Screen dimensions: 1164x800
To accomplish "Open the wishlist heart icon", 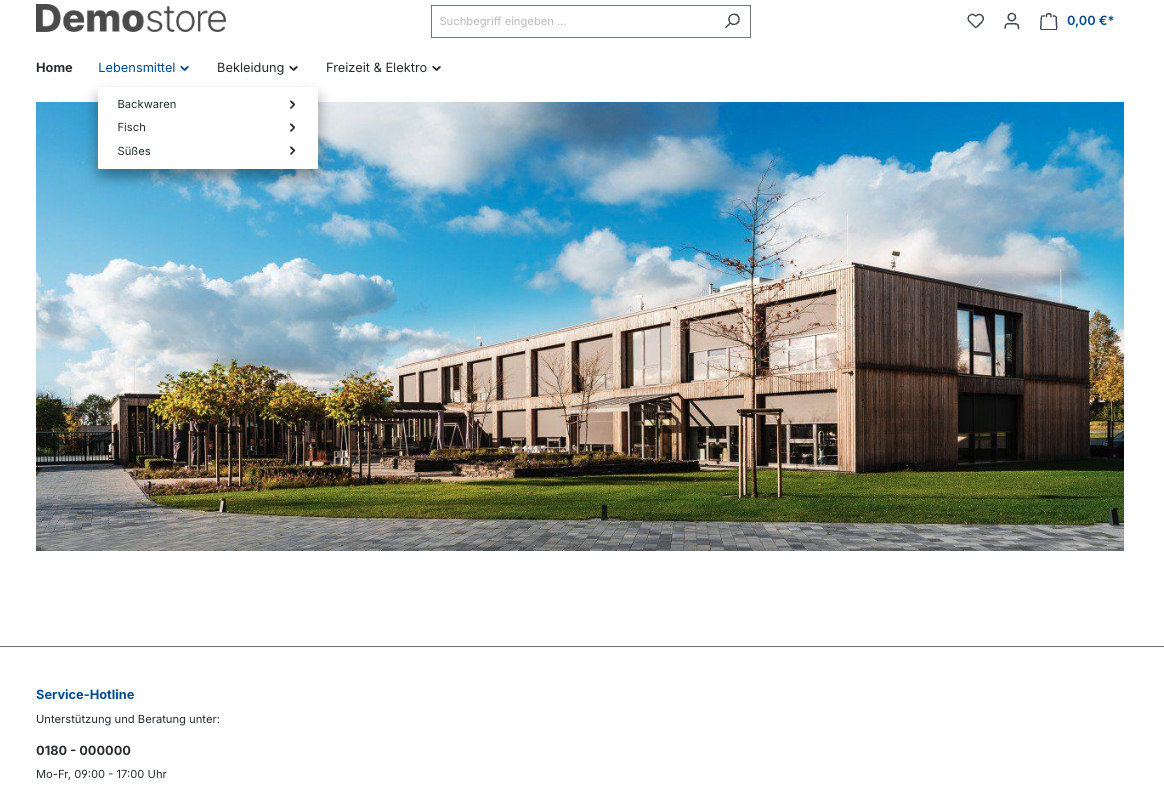I will point(975,21).
